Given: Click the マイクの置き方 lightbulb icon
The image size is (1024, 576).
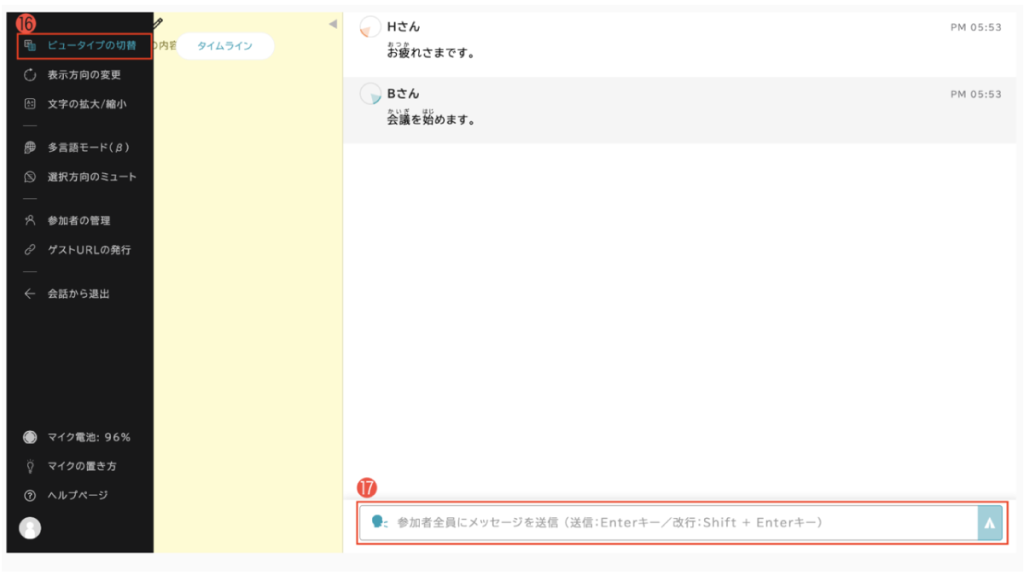Looking at the screenshot, I should [x=30, y=466].
